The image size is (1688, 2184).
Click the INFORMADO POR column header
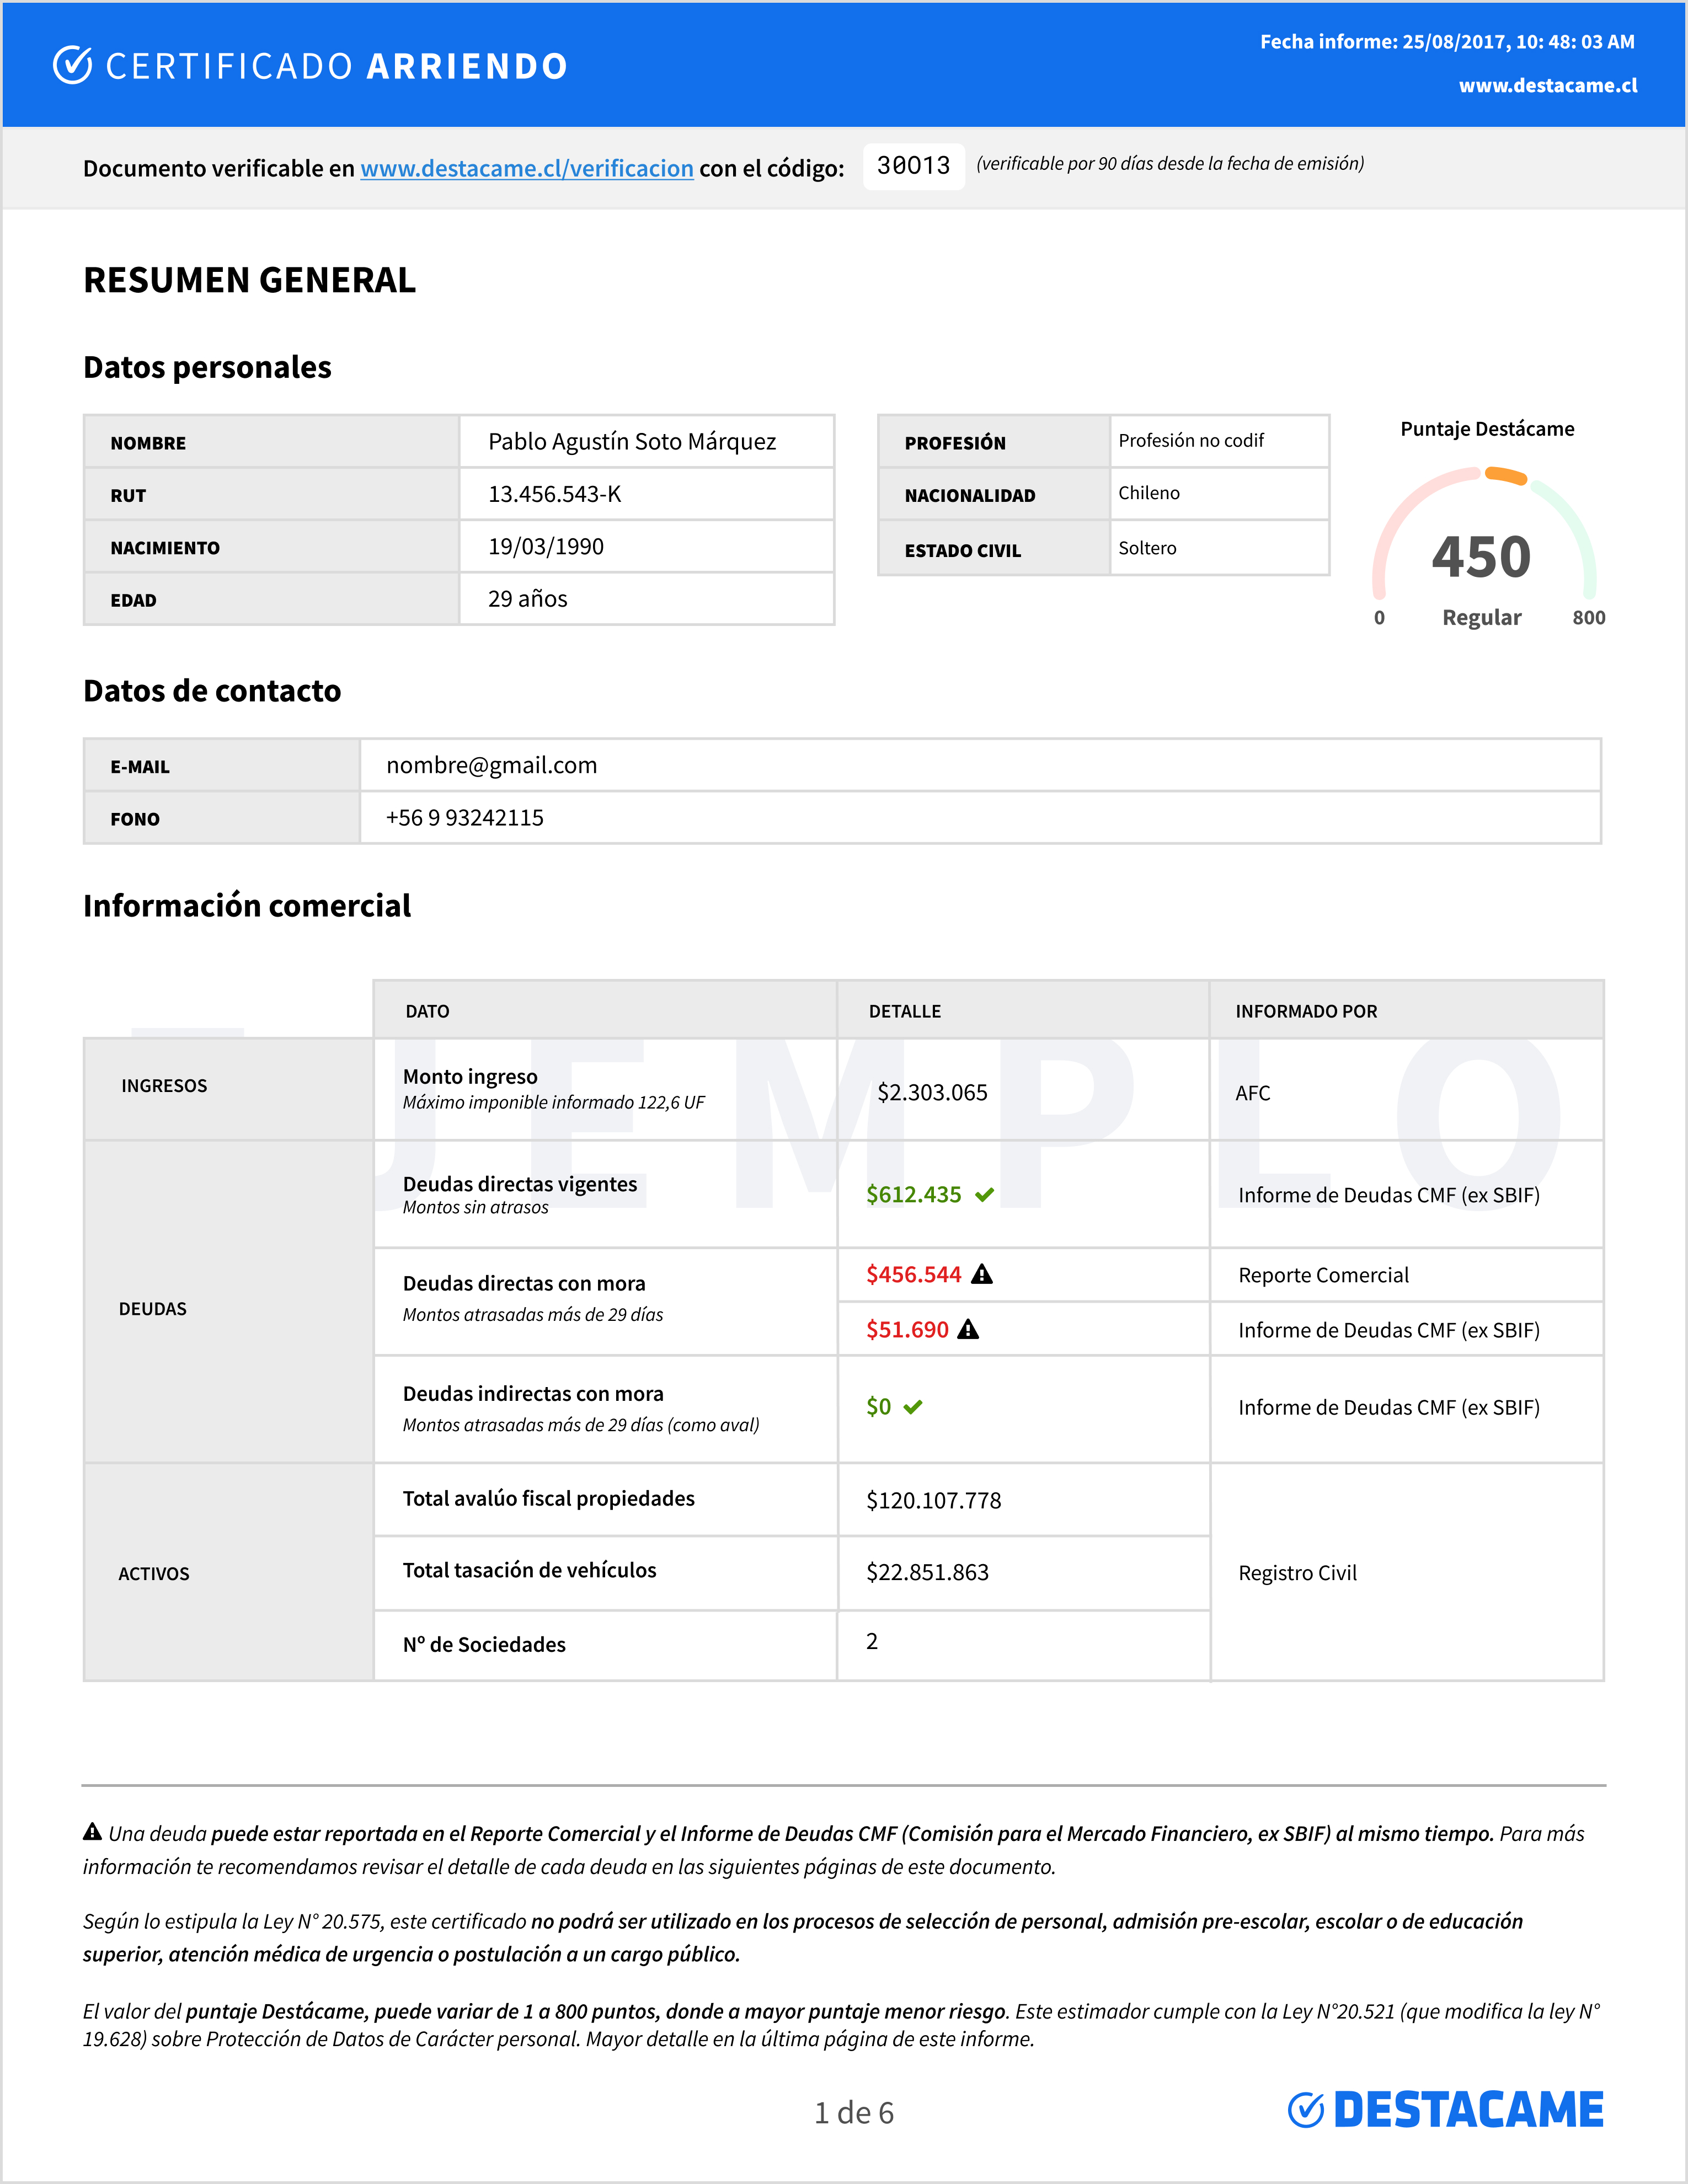[x=1306, y=1011]
